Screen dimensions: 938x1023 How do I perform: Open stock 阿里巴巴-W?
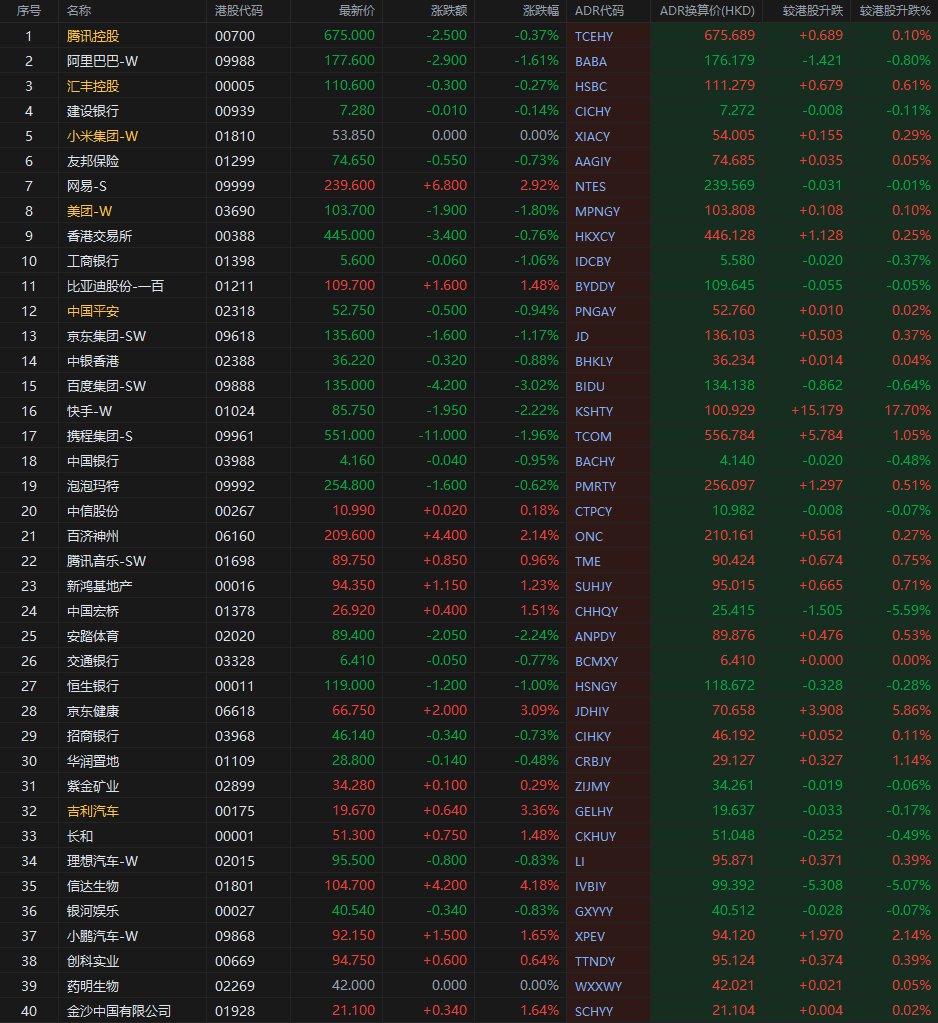point(102,61)
